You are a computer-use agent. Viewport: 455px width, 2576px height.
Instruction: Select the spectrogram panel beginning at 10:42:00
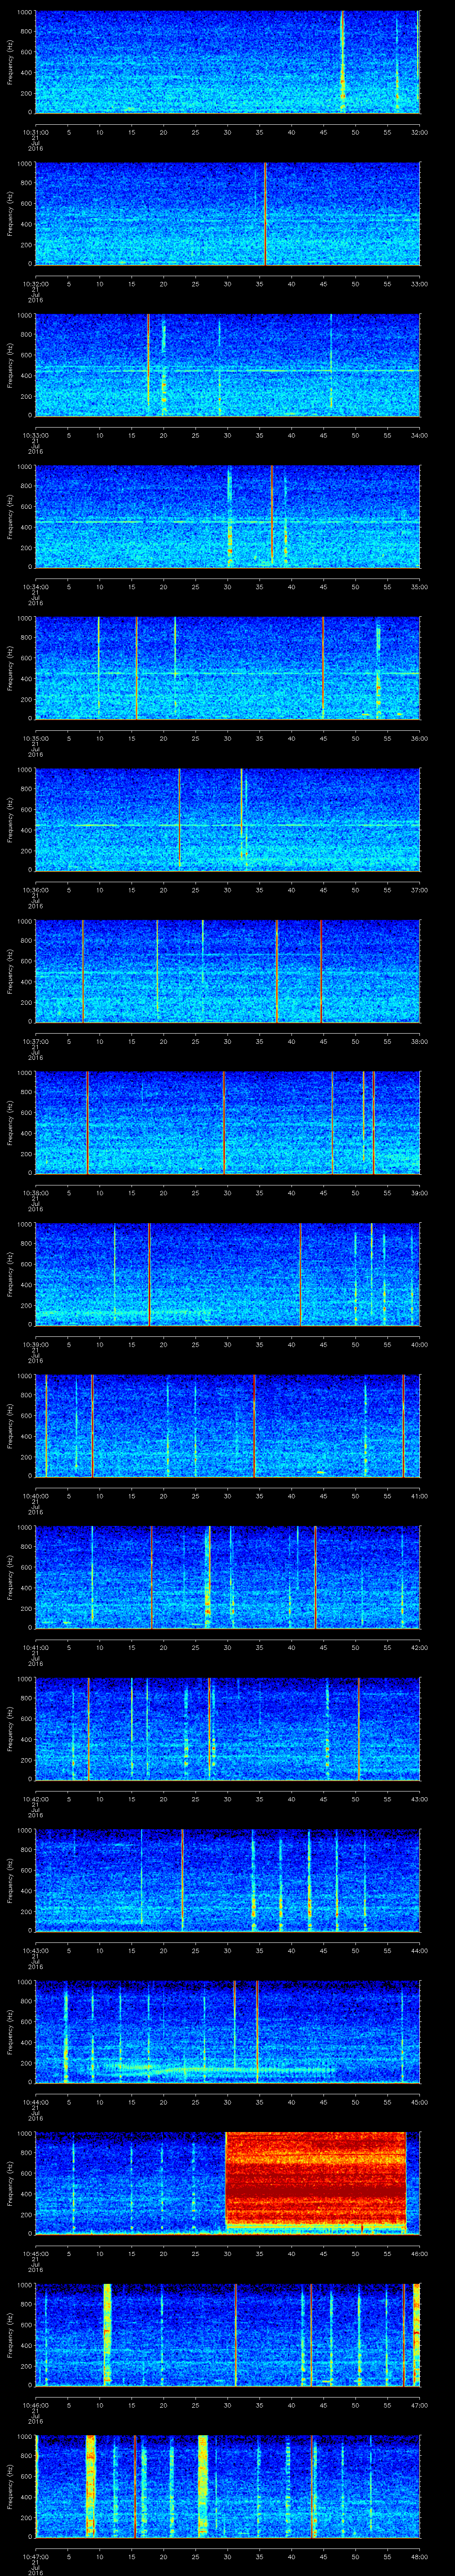coord(227,1729)
